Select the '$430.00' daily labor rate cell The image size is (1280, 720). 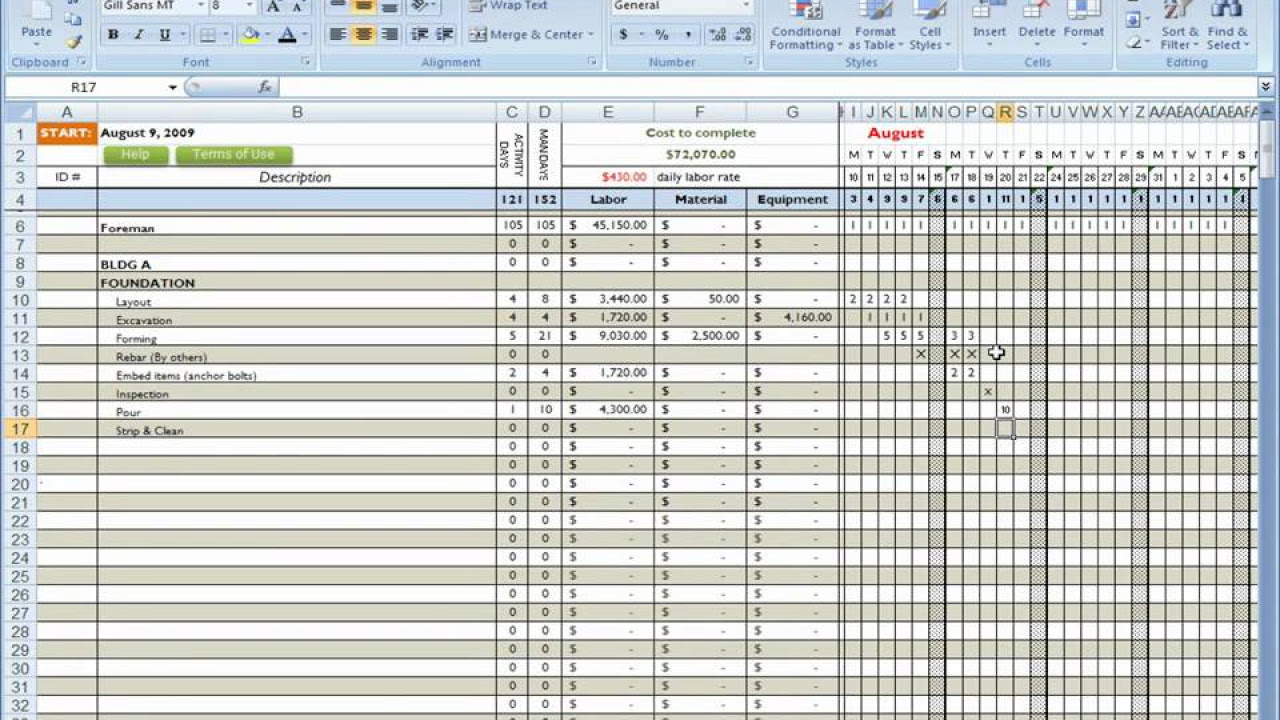coord(608,177)
